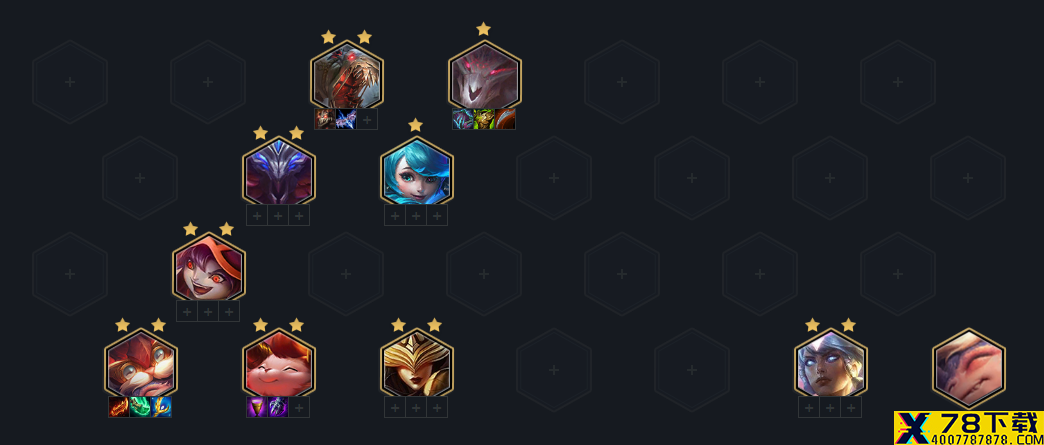Open the 78下载 watermark logo

pos(969,428)
